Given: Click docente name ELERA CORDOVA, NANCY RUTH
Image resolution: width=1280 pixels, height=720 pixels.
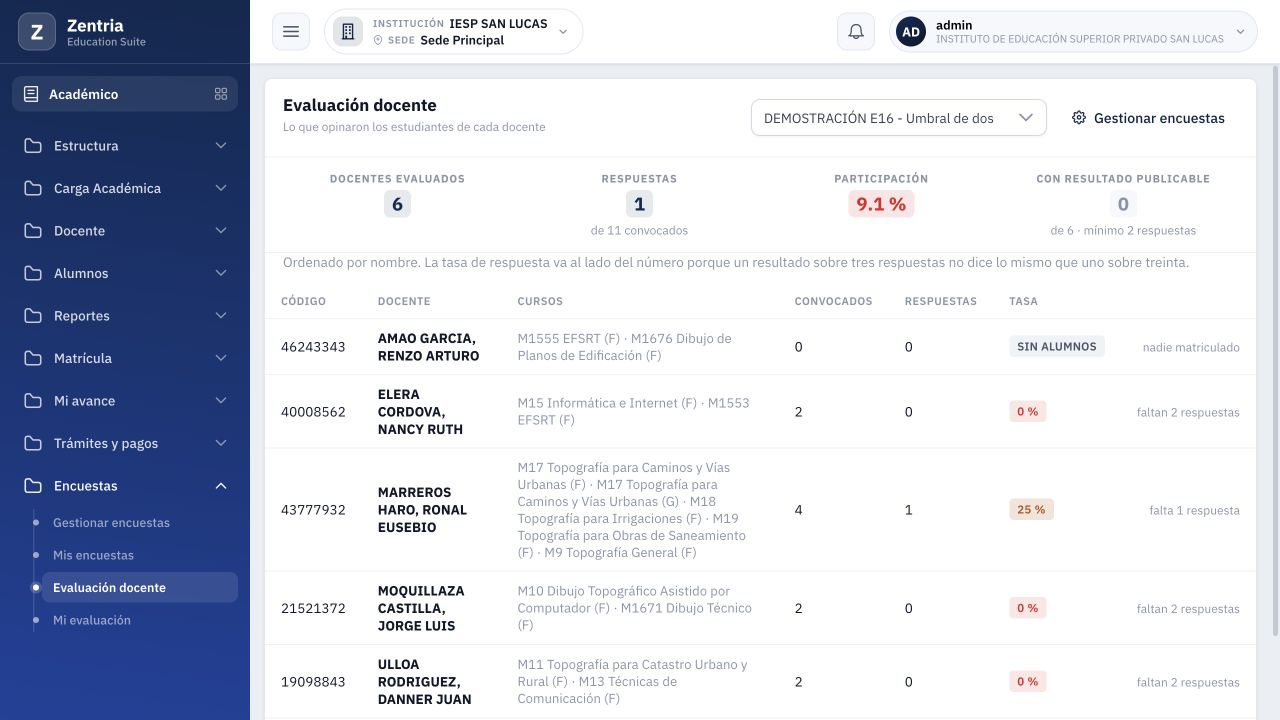Looking at the screenshot, I should click(419, 412).
